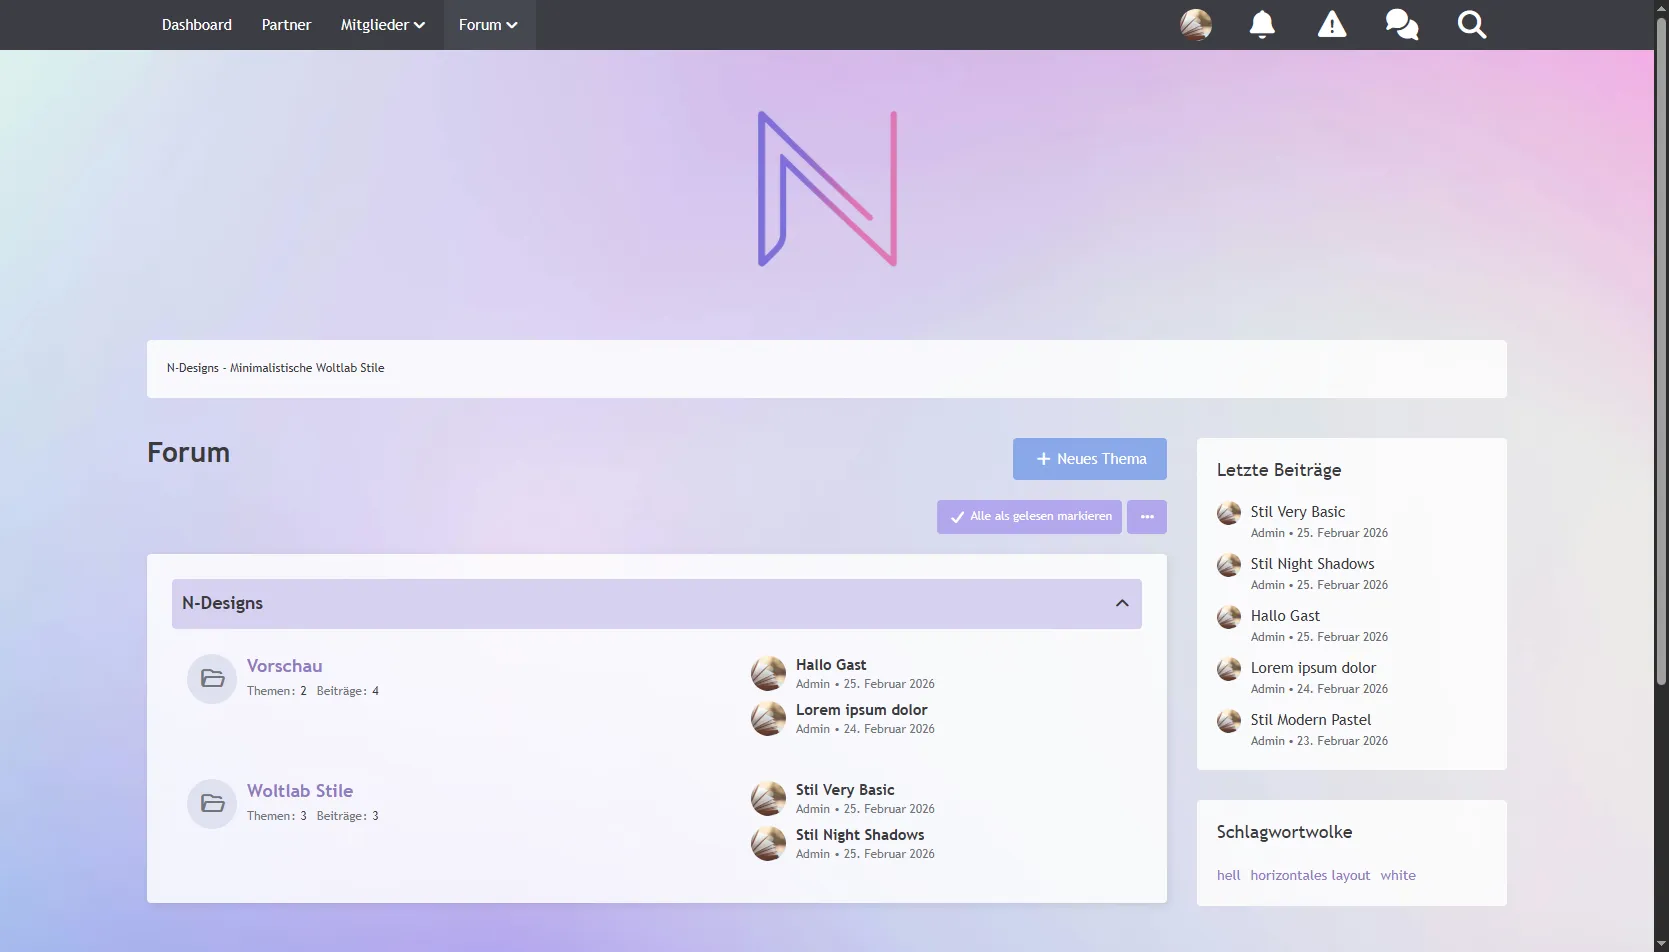
Task: Create a new topic with Neues Thema
Action: coord(1089,459)
